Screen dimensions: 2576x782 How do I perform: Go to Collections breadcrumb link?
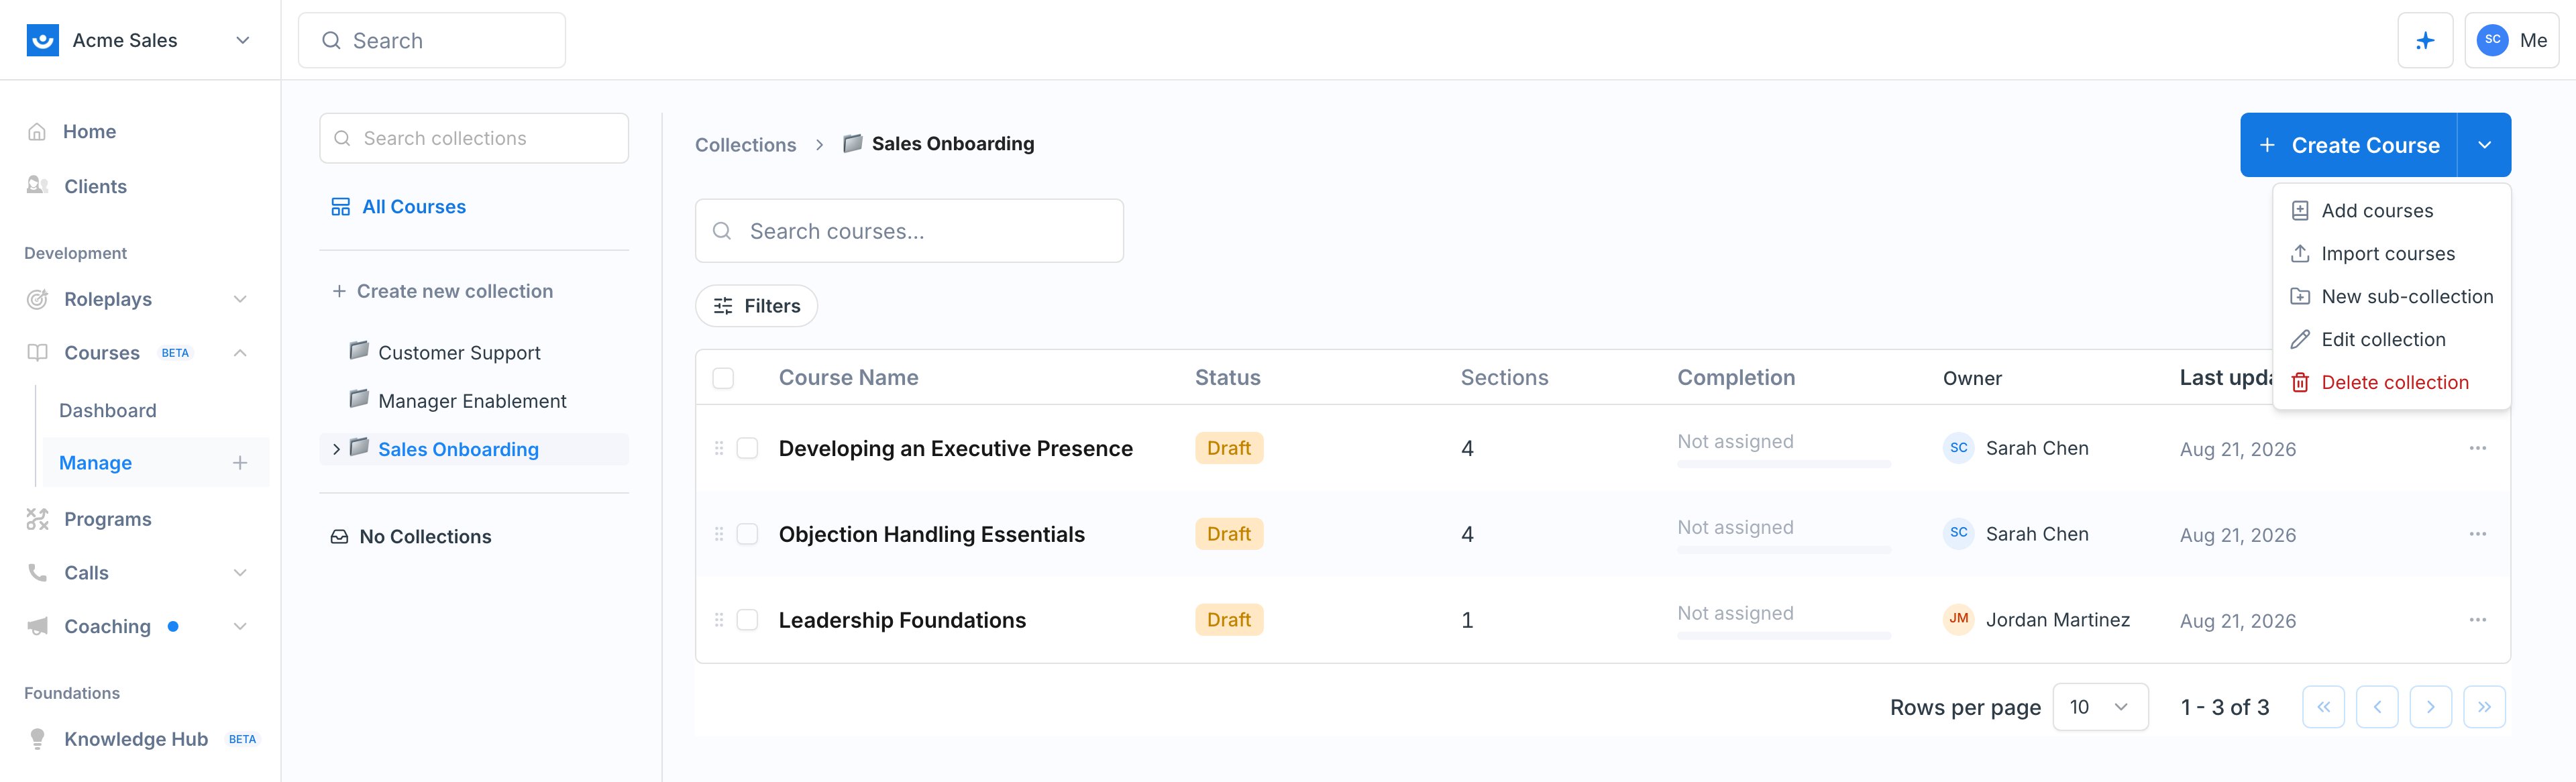tap(745, 145)
